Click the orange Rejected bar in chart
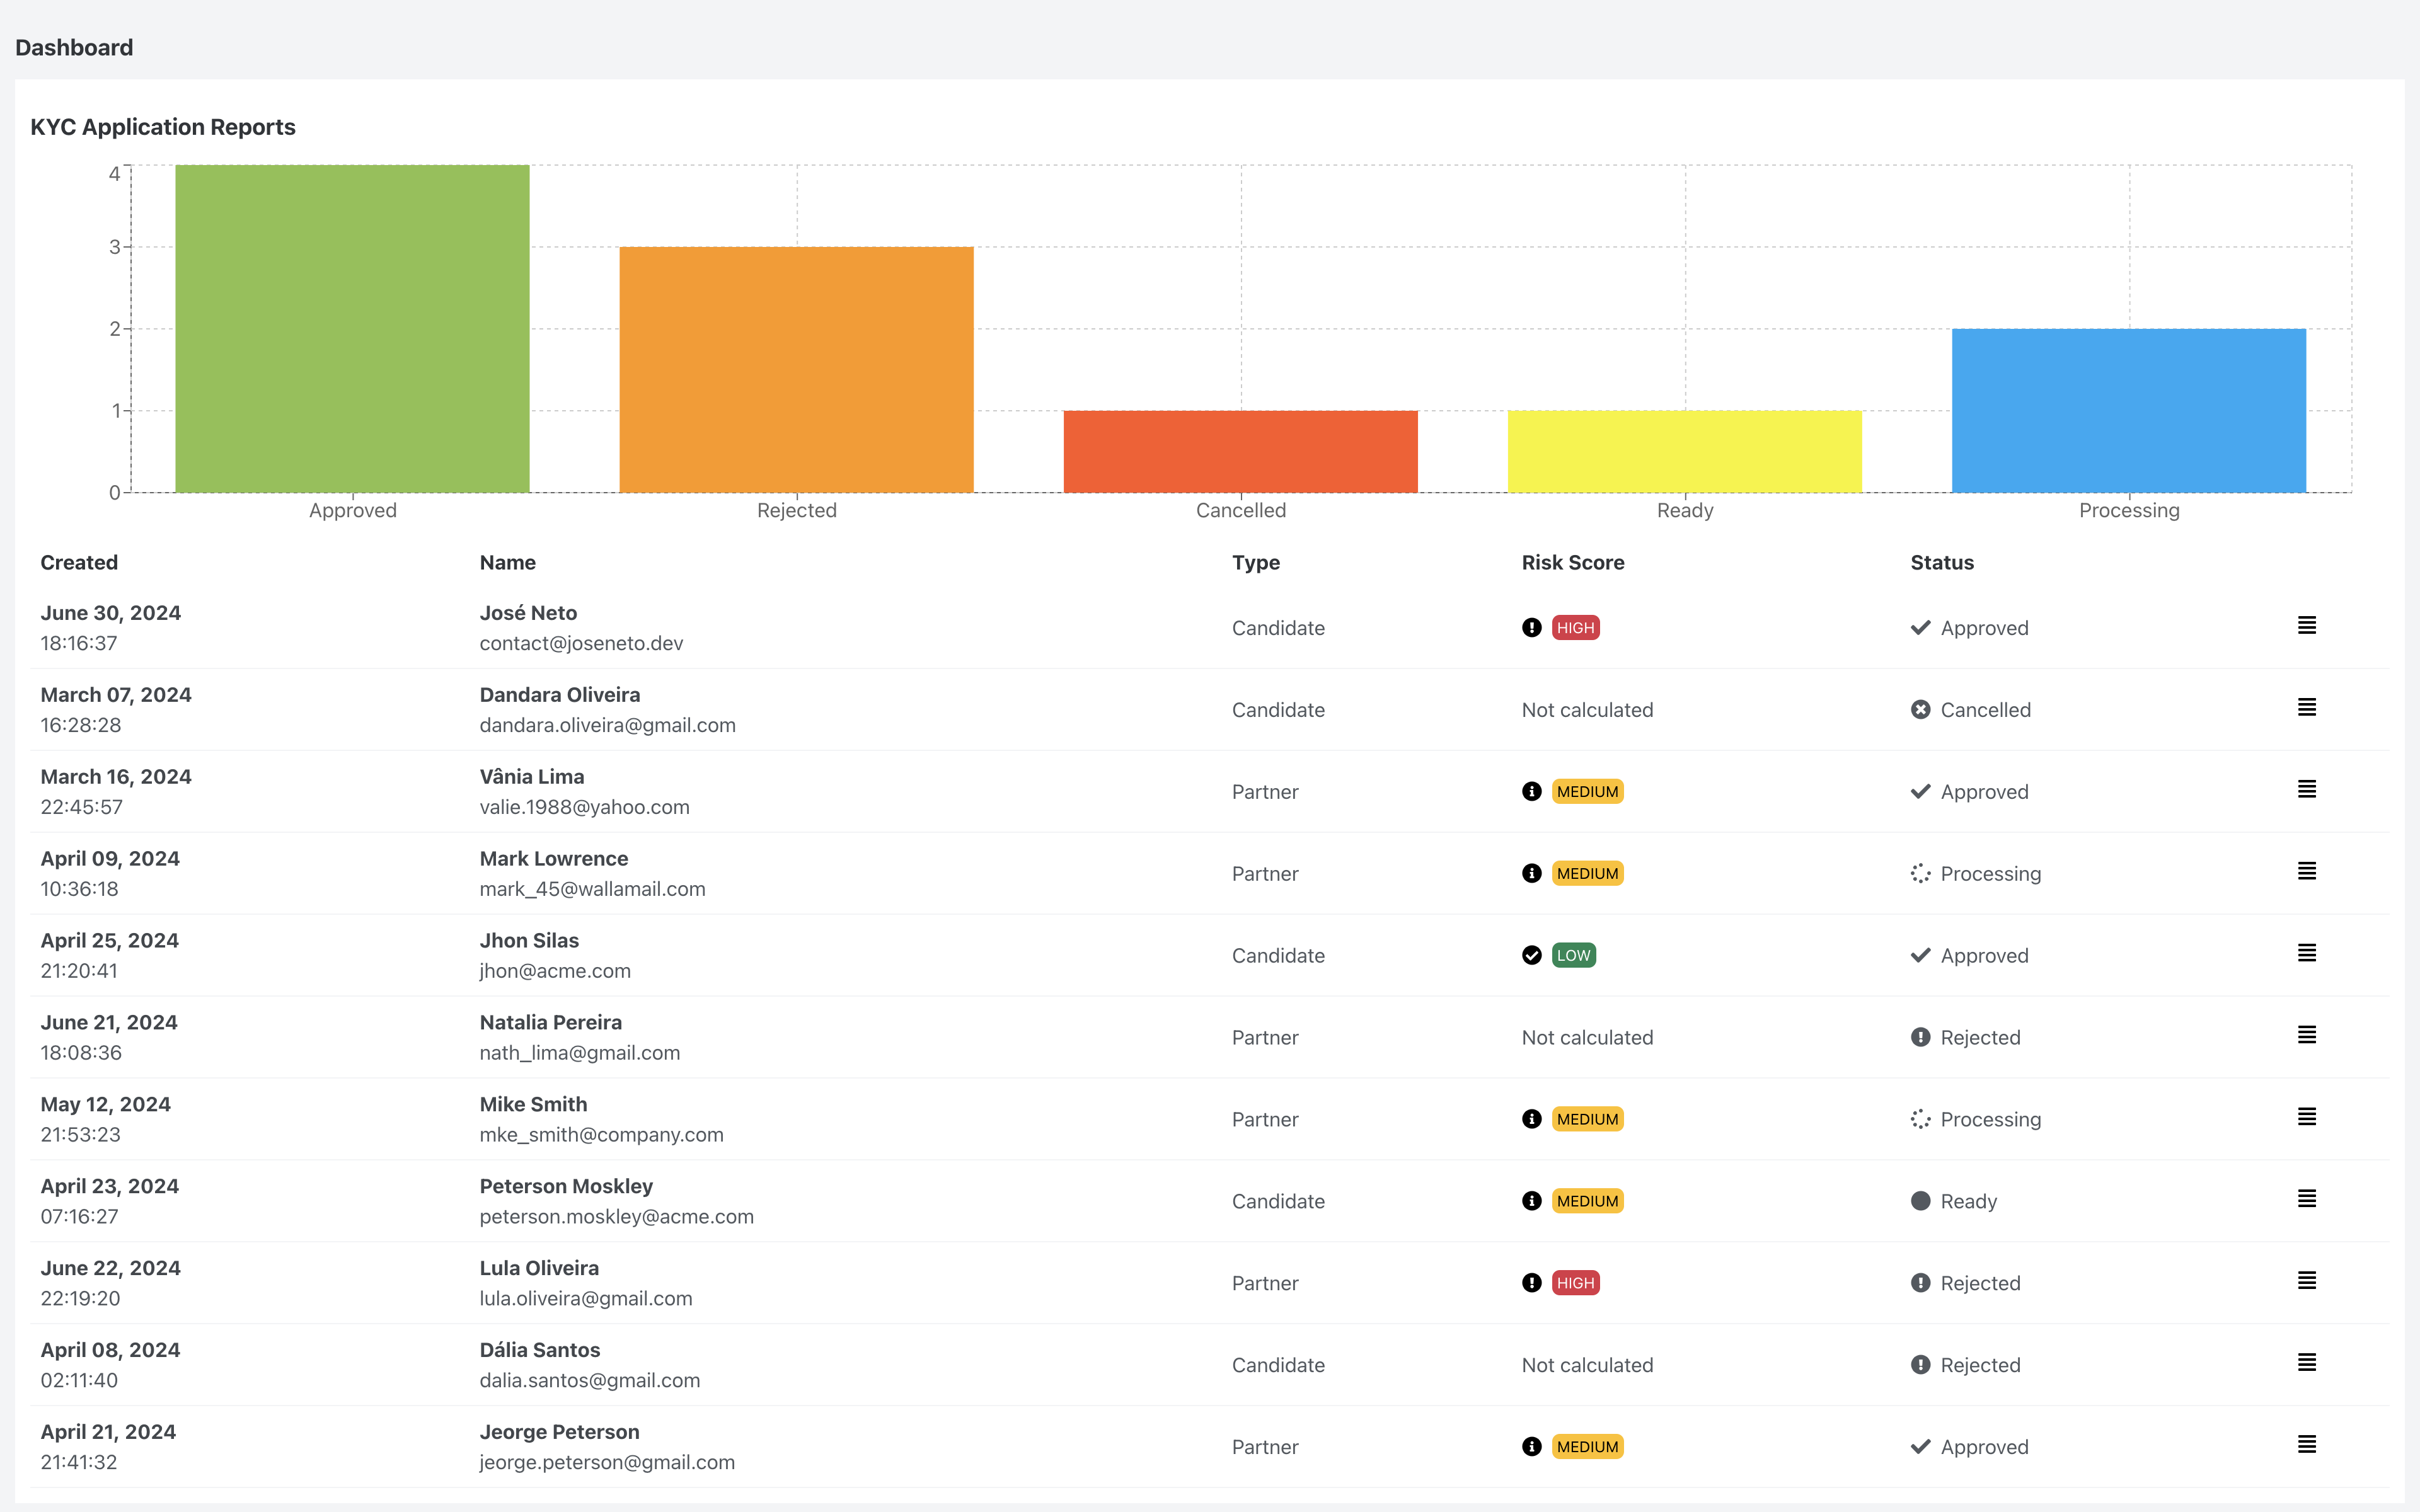Viewport: 2420px width, 1512px height. tap(796, 370)
